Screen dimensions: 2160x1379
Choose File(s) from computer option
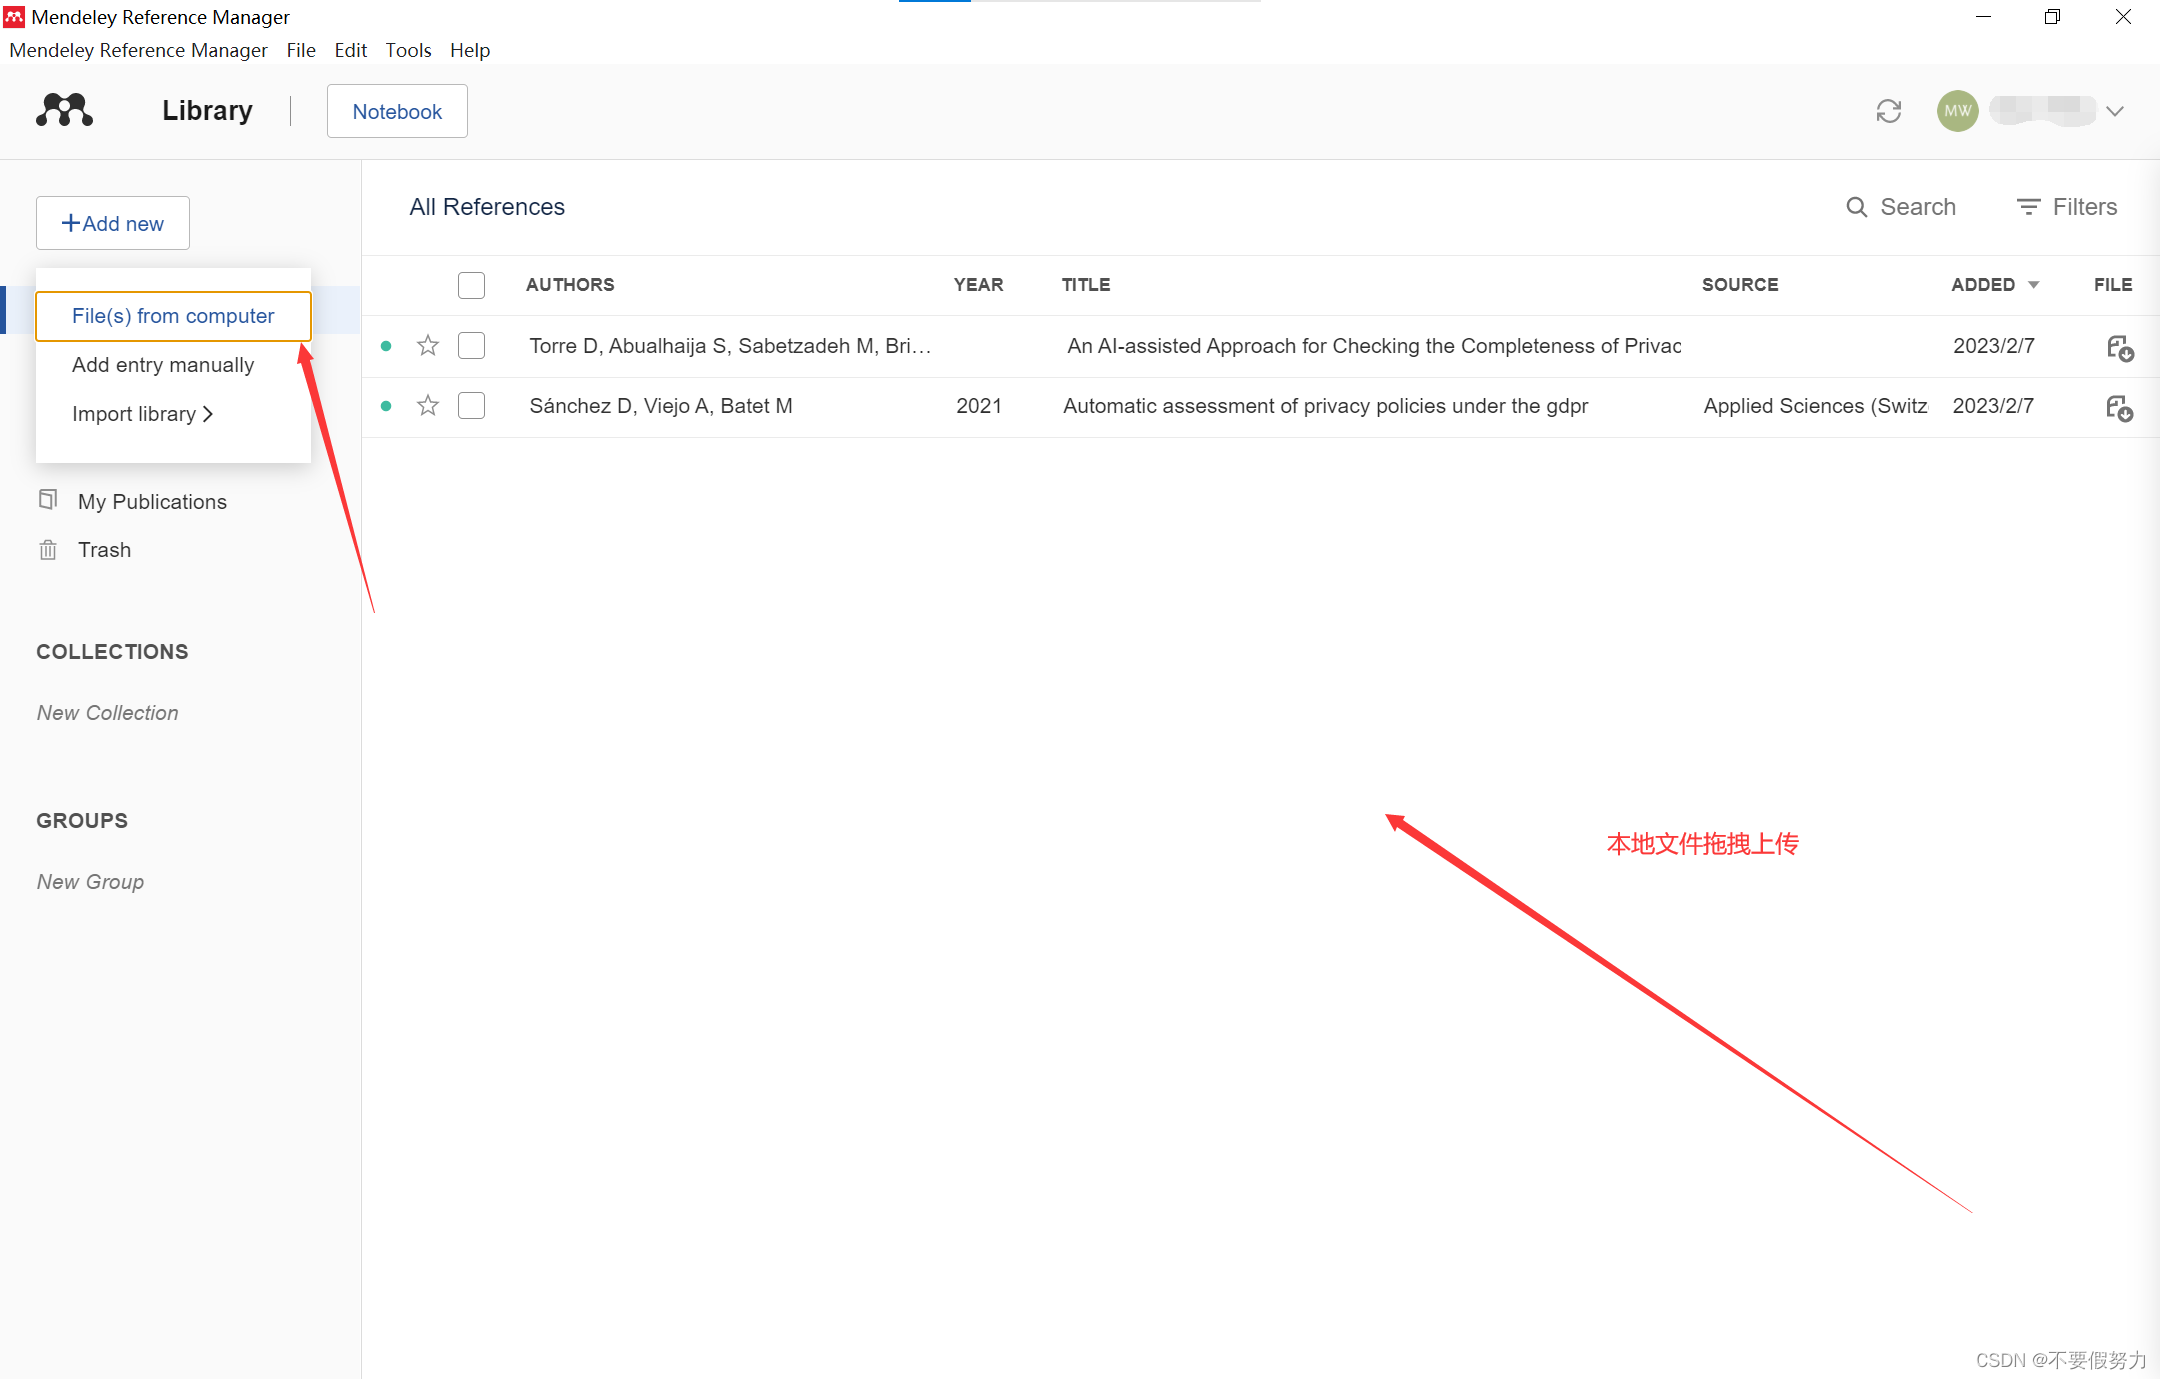pyautogui.click(x=173, y=316)
